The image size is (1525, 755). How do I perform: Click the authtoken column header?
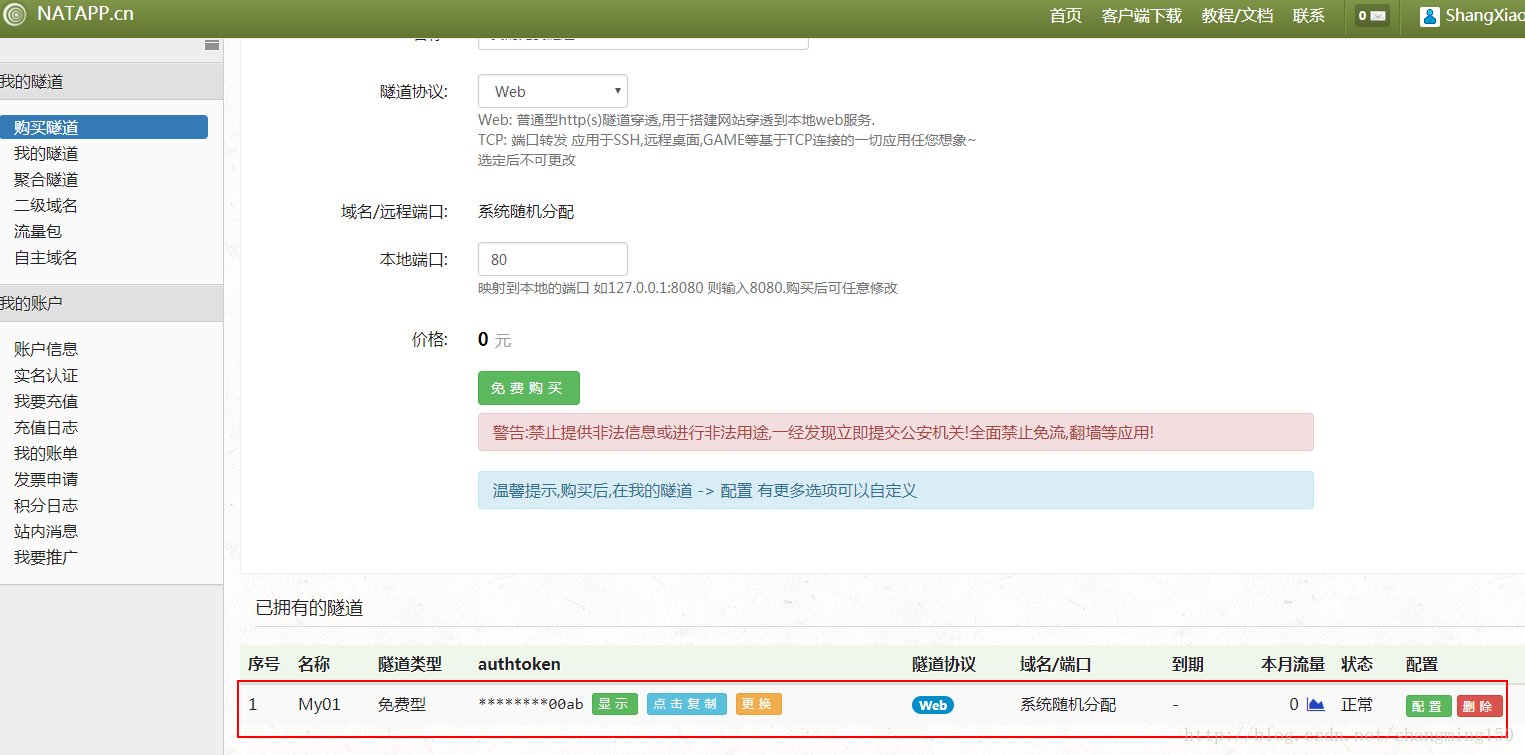[x=519, y=664]
